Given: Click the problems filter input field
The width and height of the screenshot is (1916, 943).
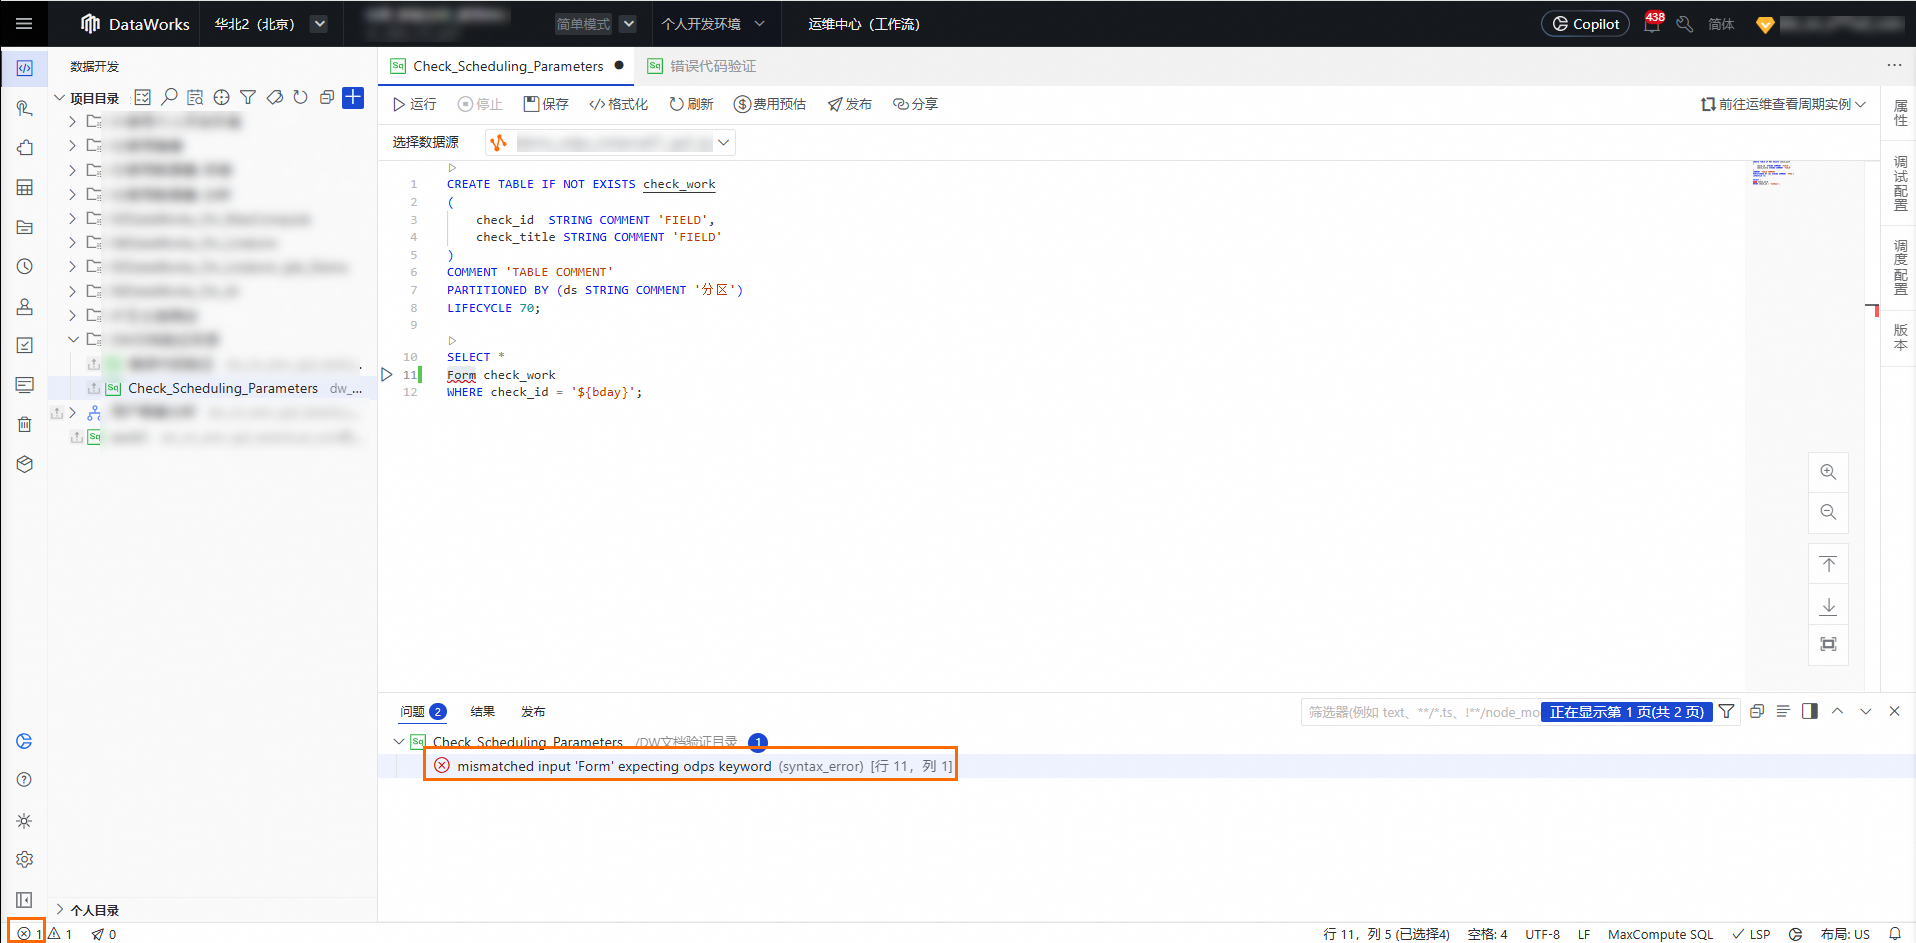Looking at the screenshot, I should coord(1420,712).
